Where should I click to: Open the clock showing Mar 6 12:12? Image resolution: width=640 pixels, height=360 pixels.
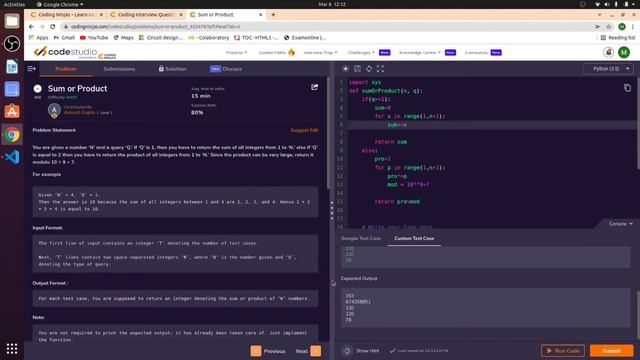point(332,4)
